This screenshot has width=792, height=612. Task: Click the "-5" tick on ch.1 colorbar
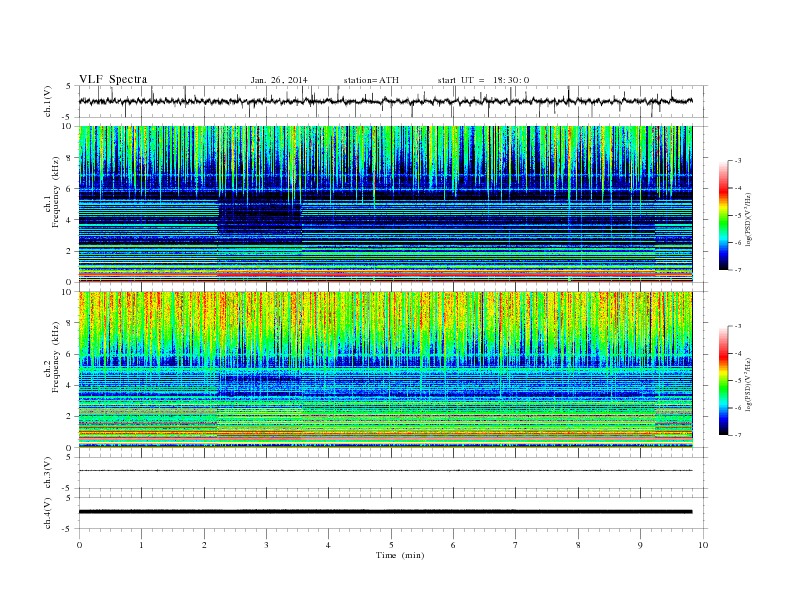(x=738, y=216)
